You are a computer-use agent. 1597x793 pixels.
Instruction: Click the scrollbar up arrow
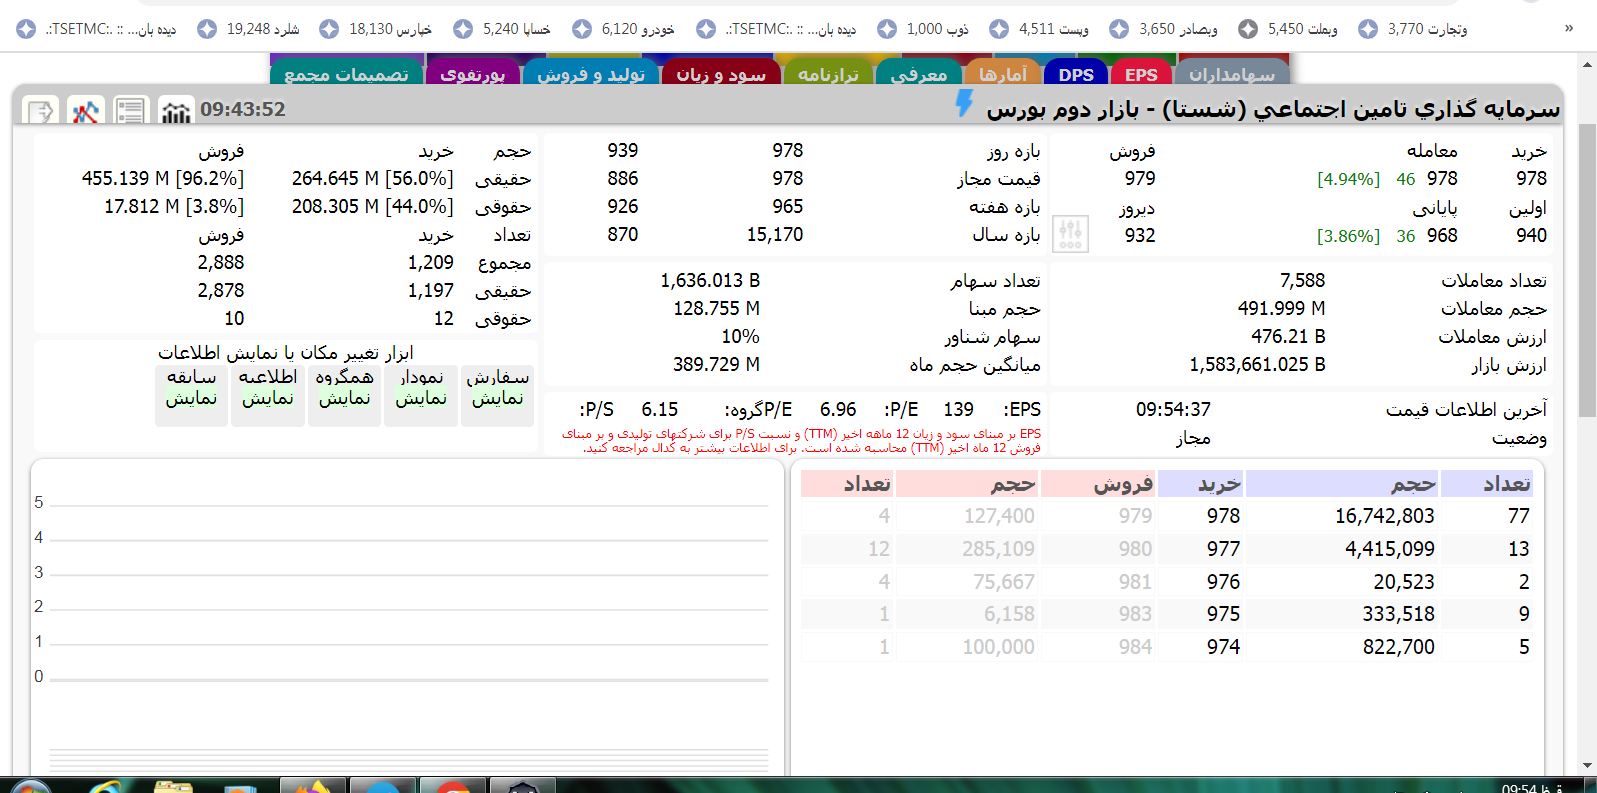point(1588,65)
